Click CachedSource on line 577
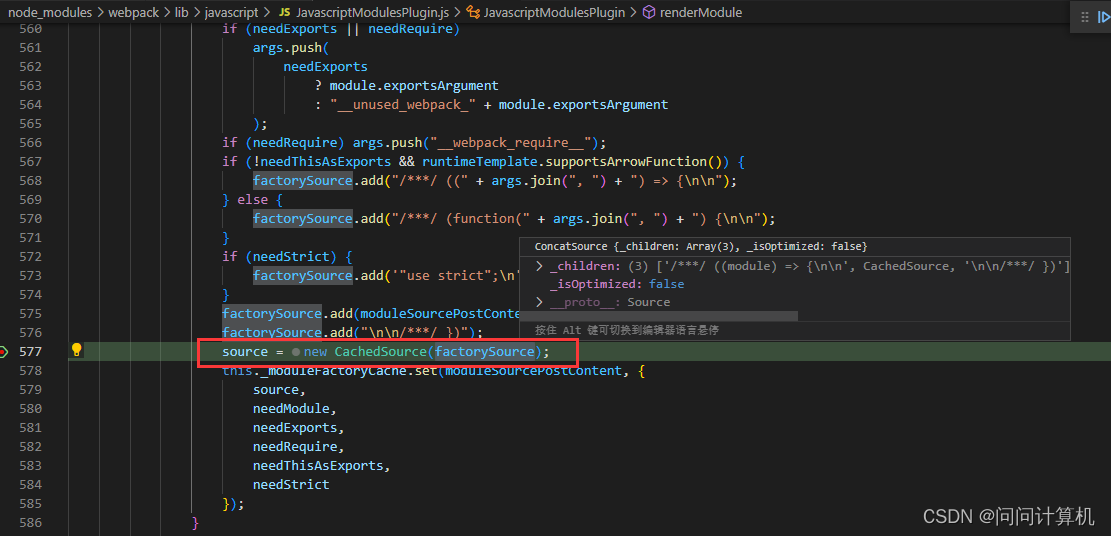 (x=380, y=352)
